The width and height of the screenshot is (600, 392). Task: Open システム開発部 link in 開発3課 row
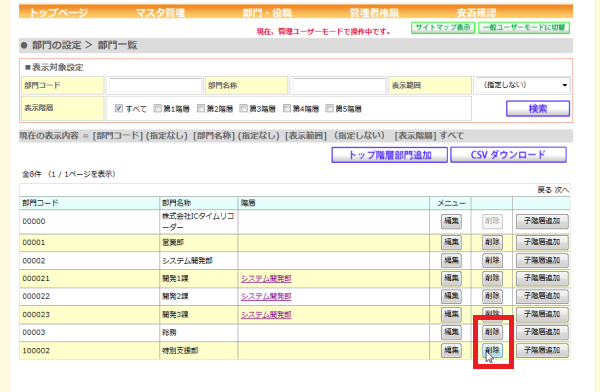pyautogui.click(x=266, y=315)
